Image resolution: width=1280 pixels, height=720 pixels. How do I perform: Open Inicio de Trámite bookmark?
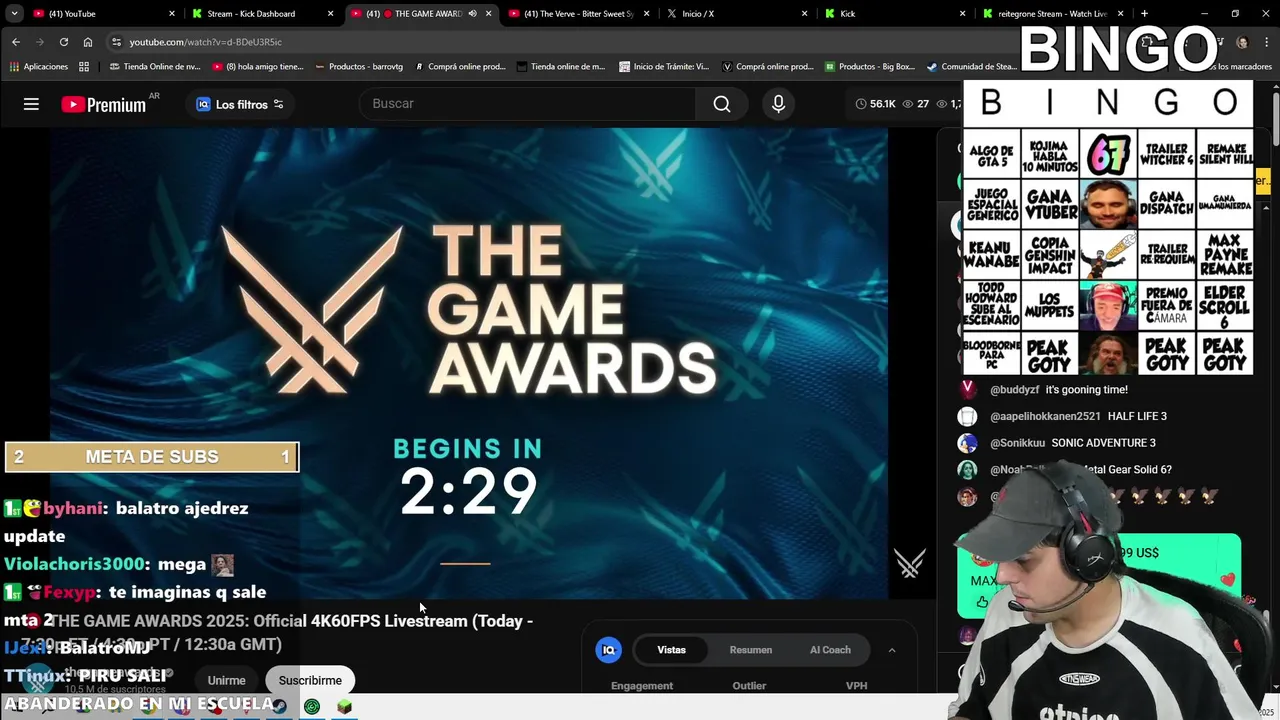(x=664, y=67)
